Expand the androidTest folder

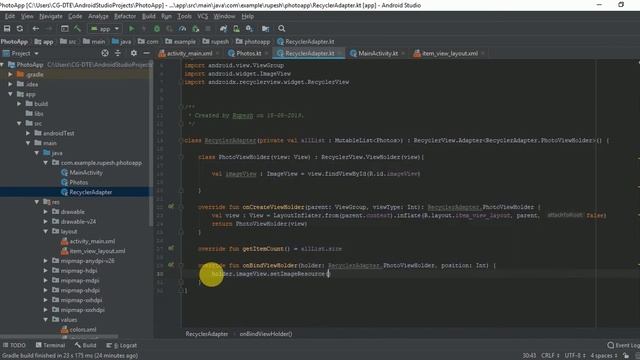pos(28,133)
